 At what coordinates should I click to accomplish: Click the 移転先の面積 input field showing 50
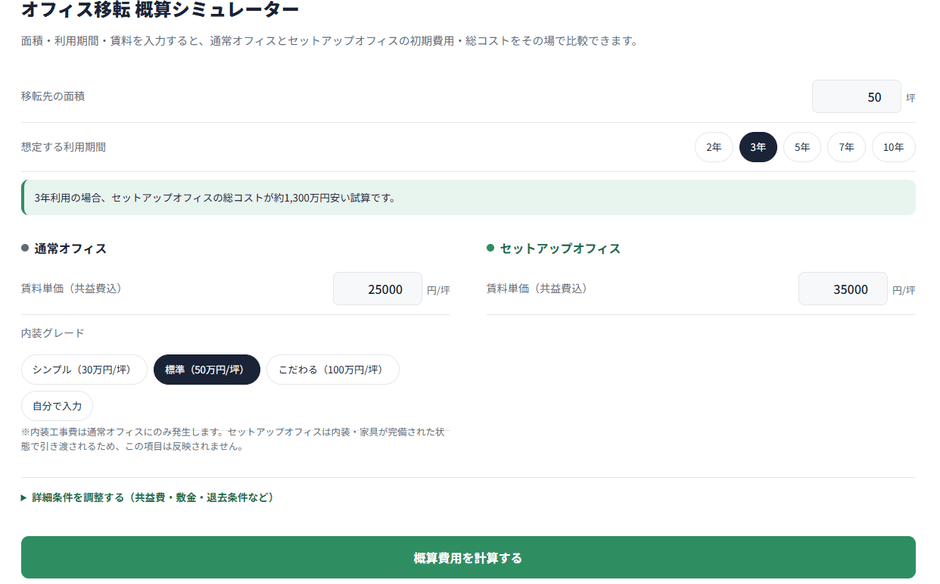856,97
